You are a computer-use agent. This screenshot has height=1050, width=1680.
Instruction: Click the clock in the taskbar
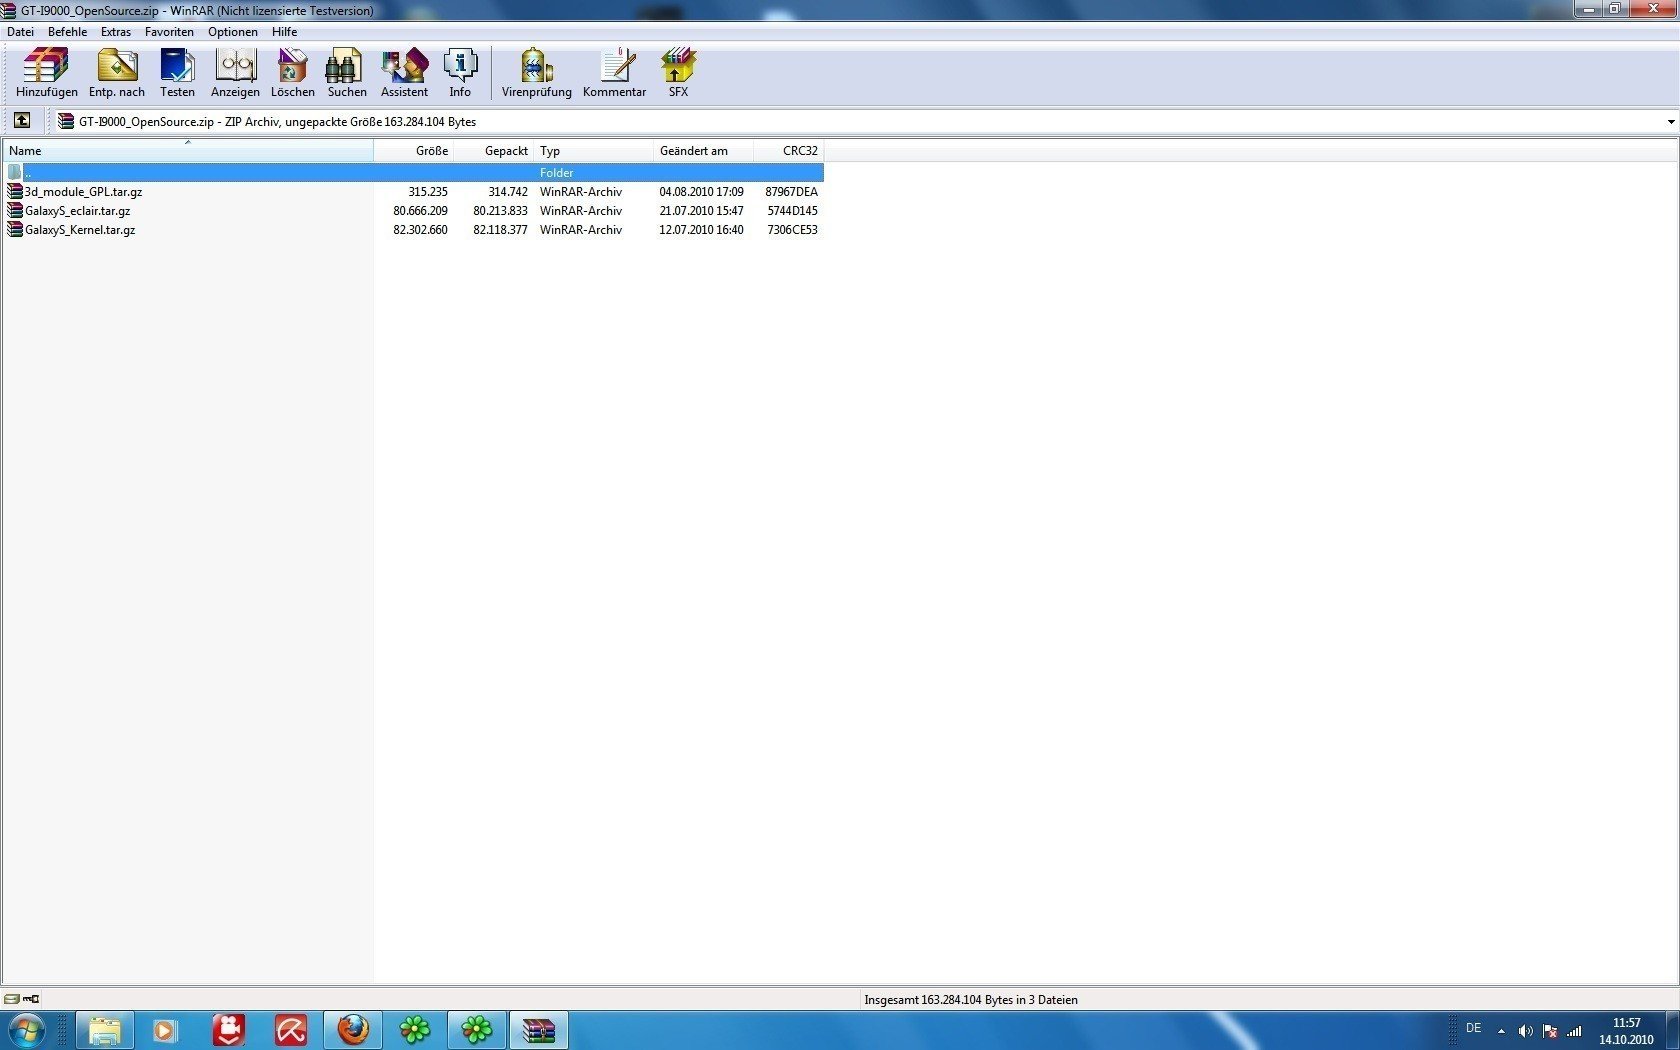point(1626,1031)
